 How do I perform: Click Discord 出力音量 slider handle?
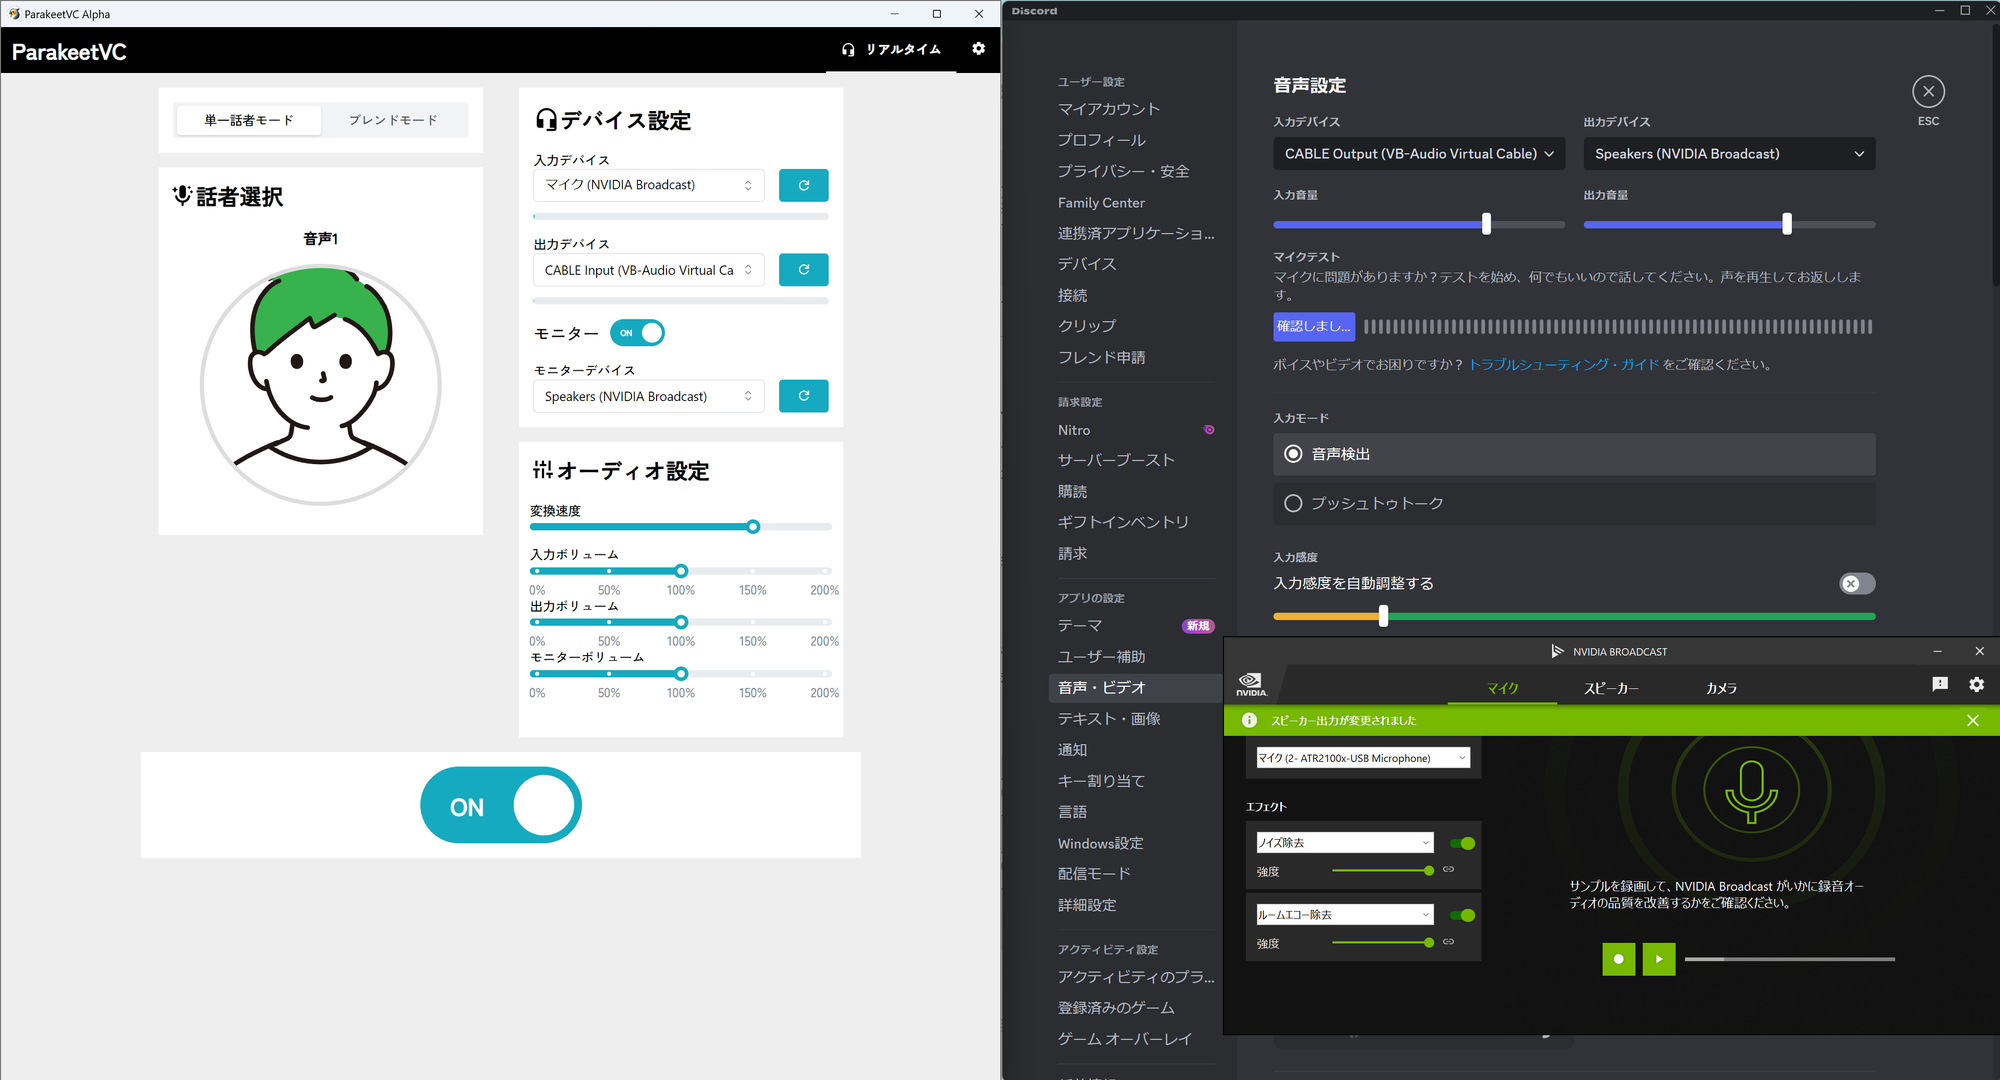tap(1786, 224)
